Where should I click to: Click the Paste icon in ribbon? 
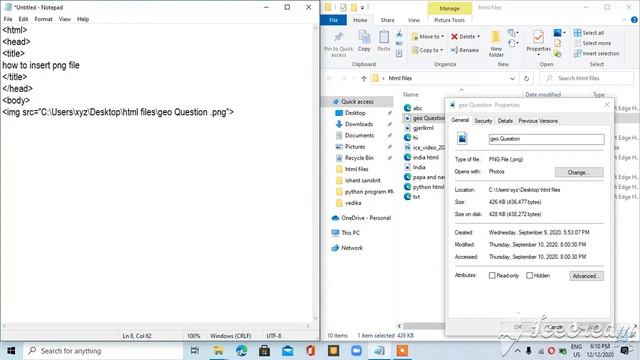pyautogui.click(x=383, y=41)
